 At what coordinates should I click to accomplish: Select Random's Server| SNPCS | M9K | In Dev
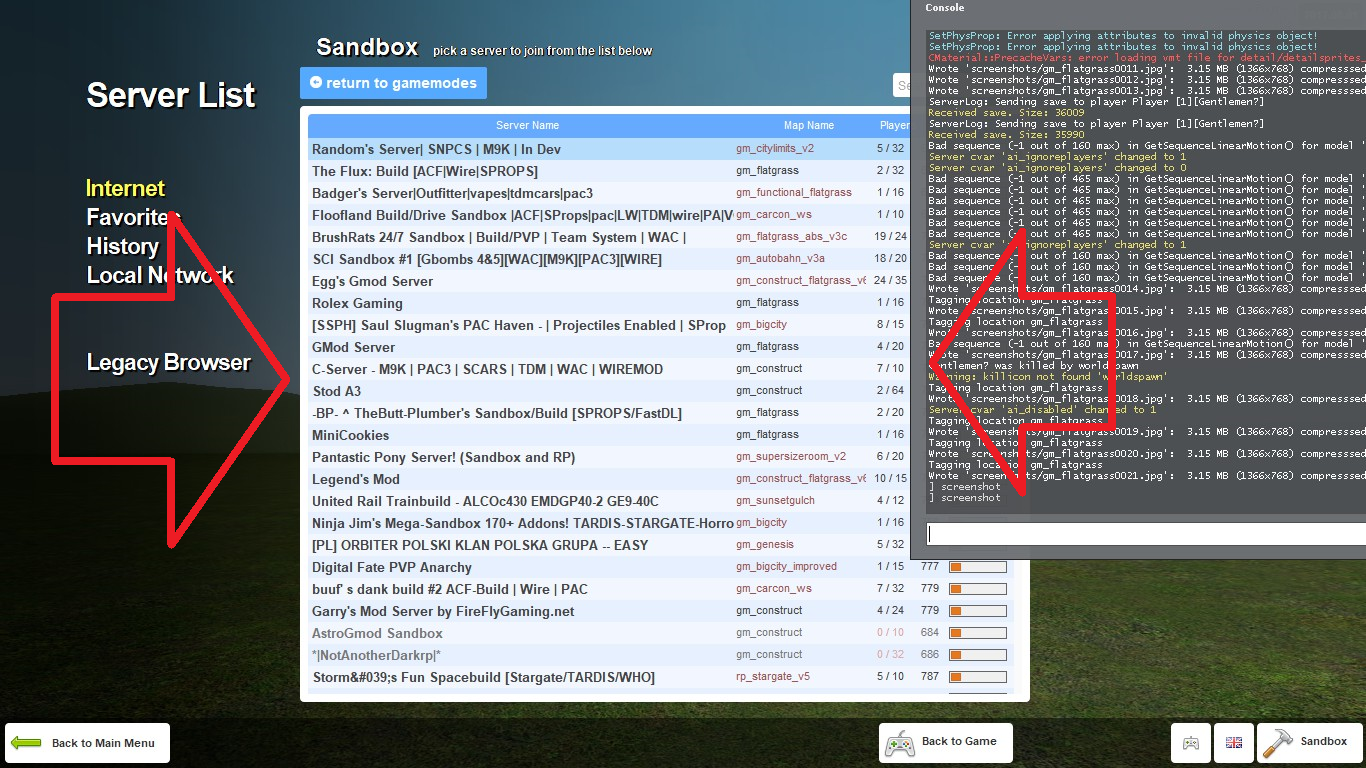click(x=609, y=149)
